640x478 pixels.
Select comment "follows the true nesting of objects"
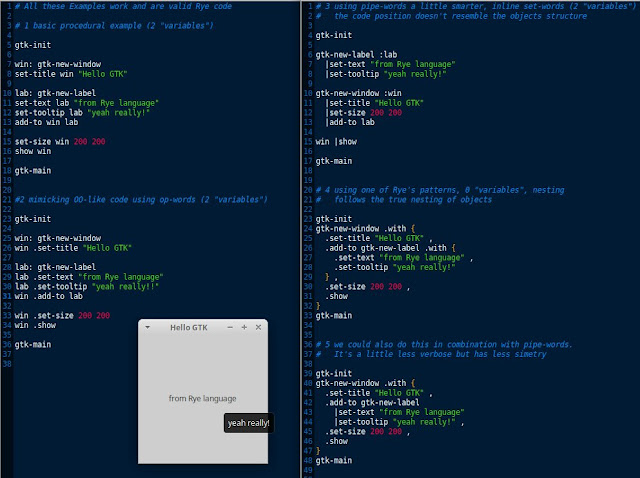(x=413, y=200)
